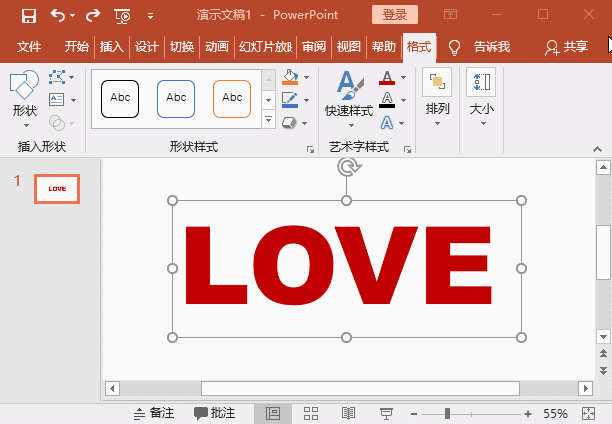Open the Shapes (形状) gallery
Image resolution: width=612 pixels, height=424 pixels.
click(24, 97)
